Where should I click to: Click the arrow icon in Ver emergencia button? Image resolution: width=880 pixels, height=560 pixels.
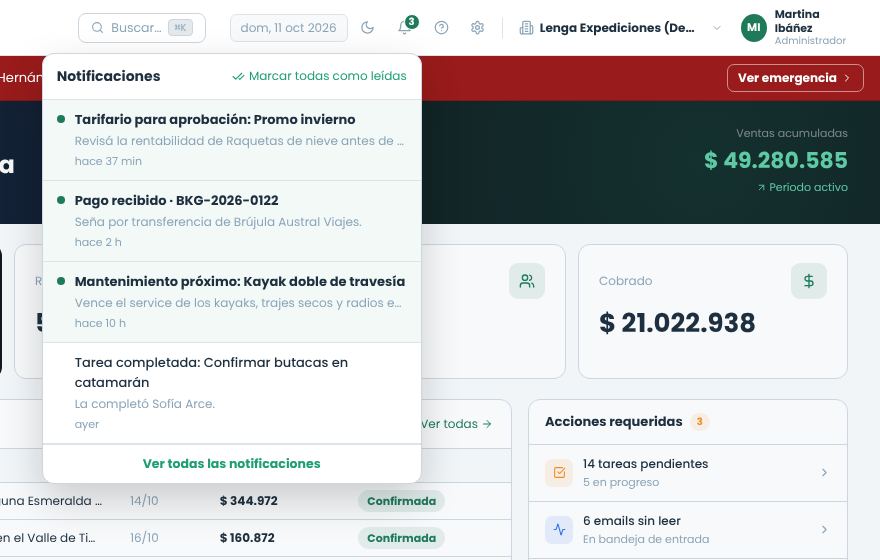click(x=847, y=78)
